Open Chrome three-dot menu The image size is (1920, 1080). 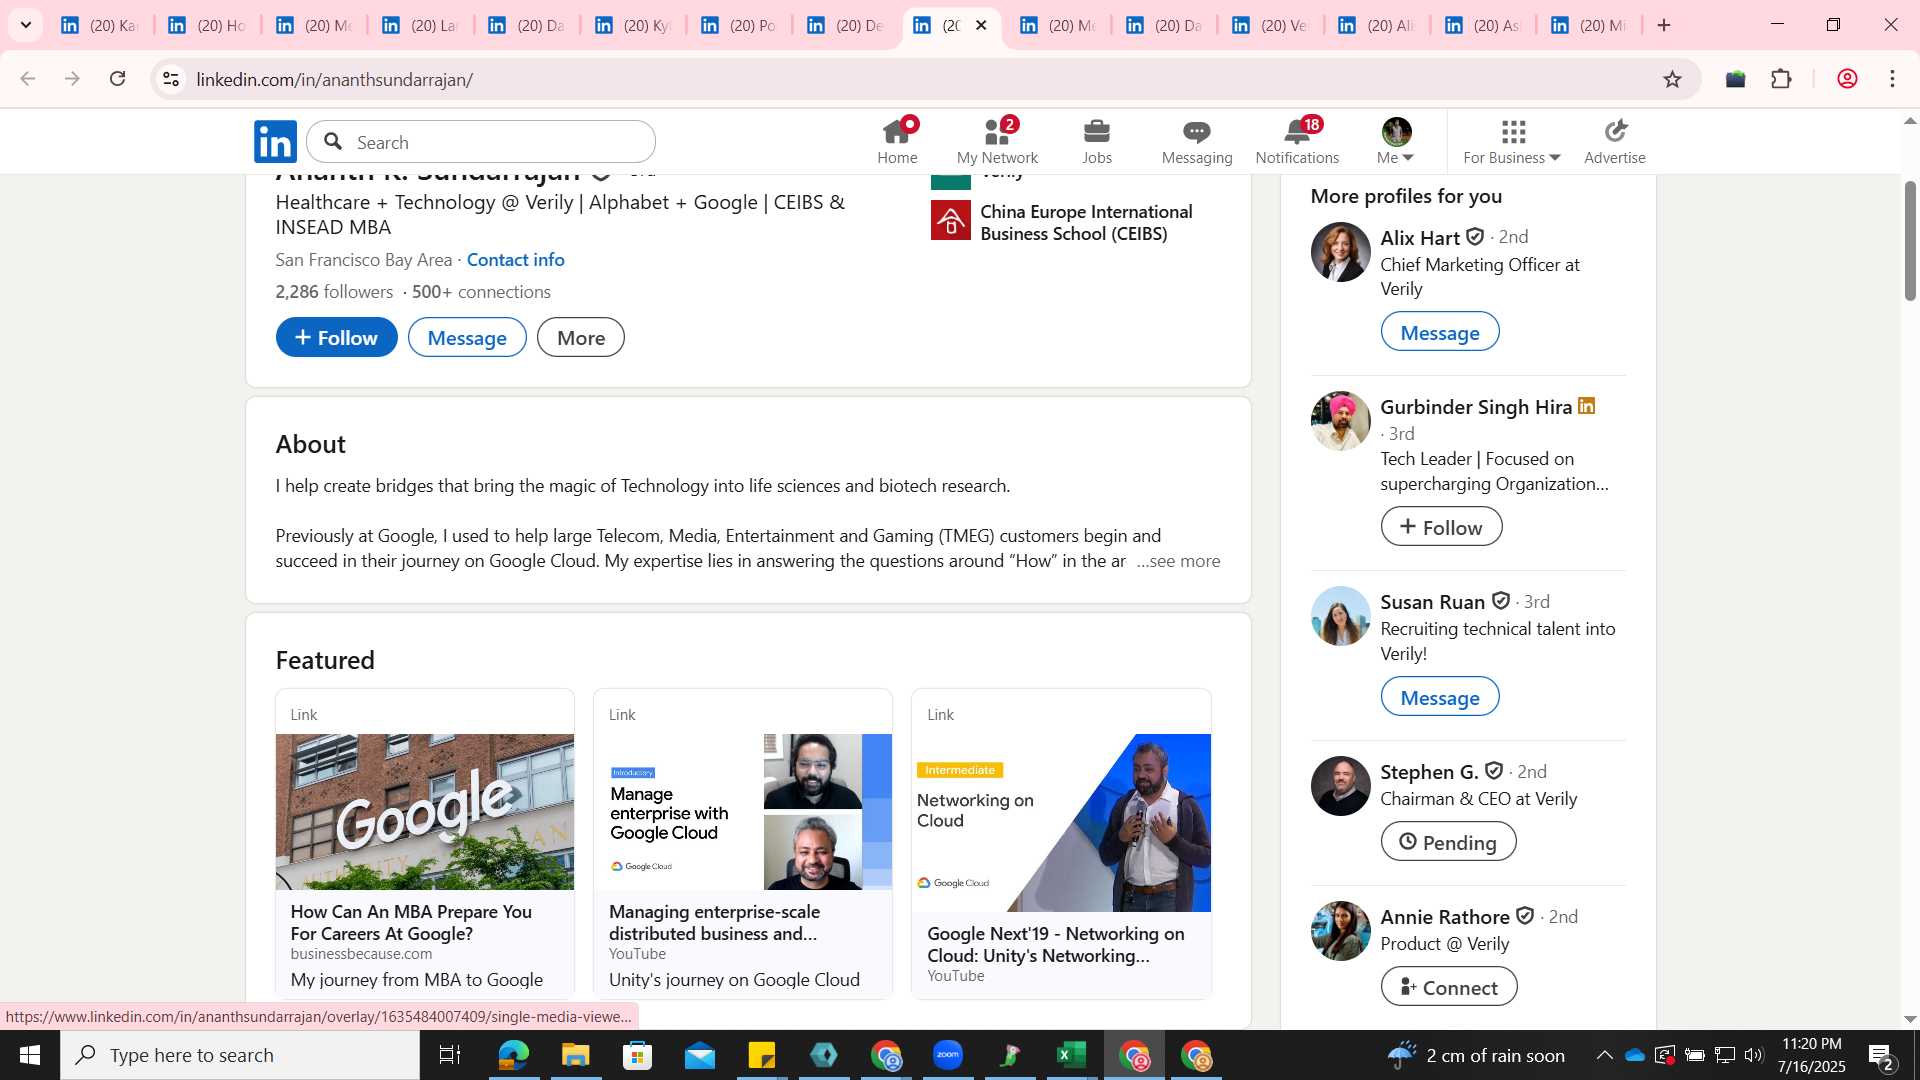pyautogui.click(x=1893, y=79)
